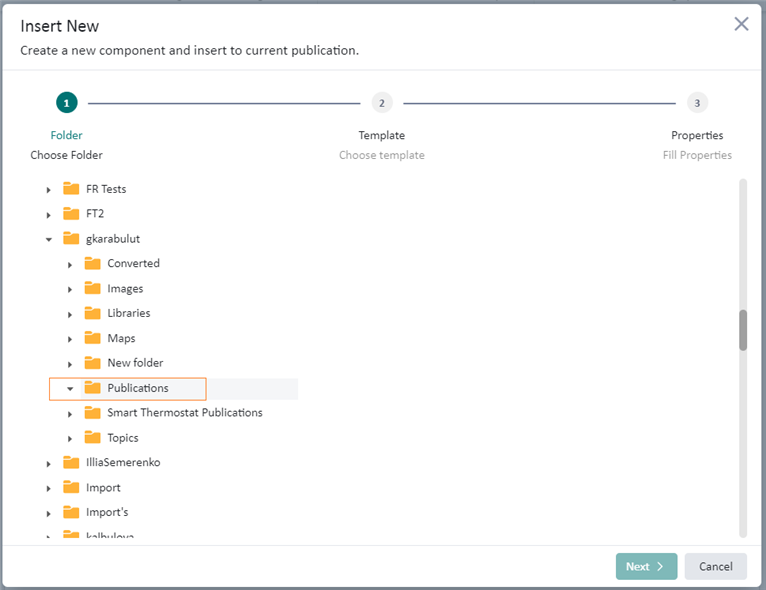Expand the Converted folder arrow

[x=70, y=265]
